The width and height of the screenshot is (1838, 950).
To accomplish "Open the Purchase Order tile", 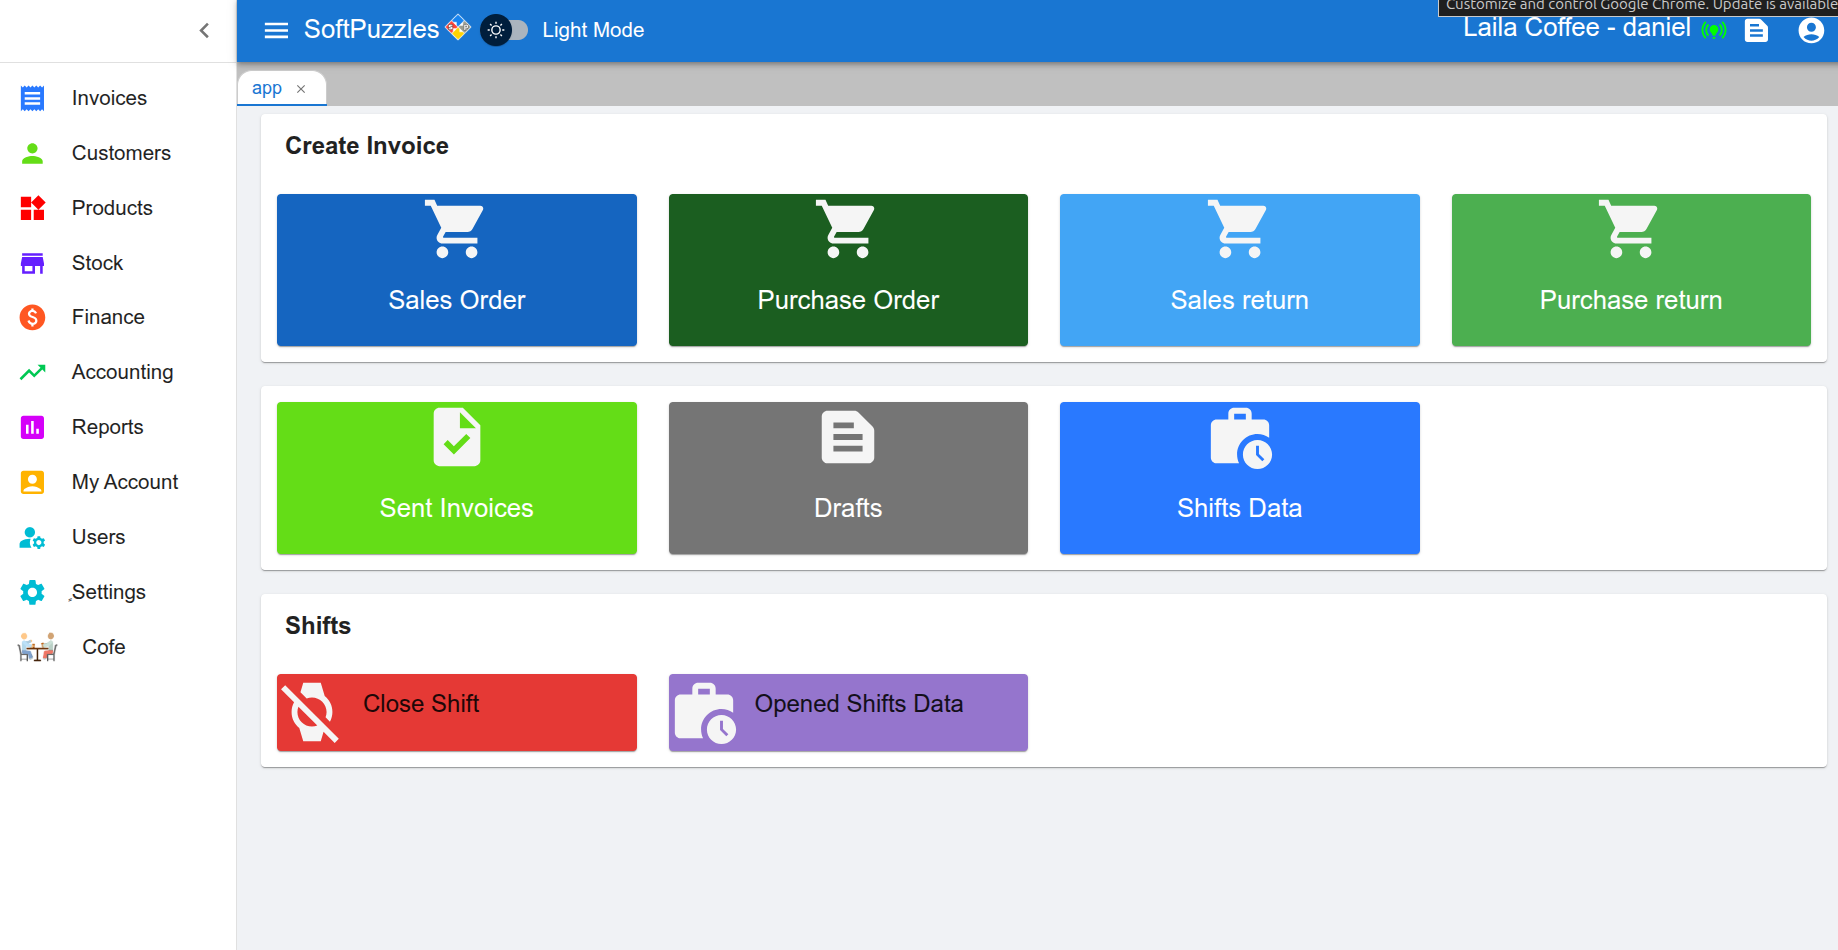I will point(848,270).
